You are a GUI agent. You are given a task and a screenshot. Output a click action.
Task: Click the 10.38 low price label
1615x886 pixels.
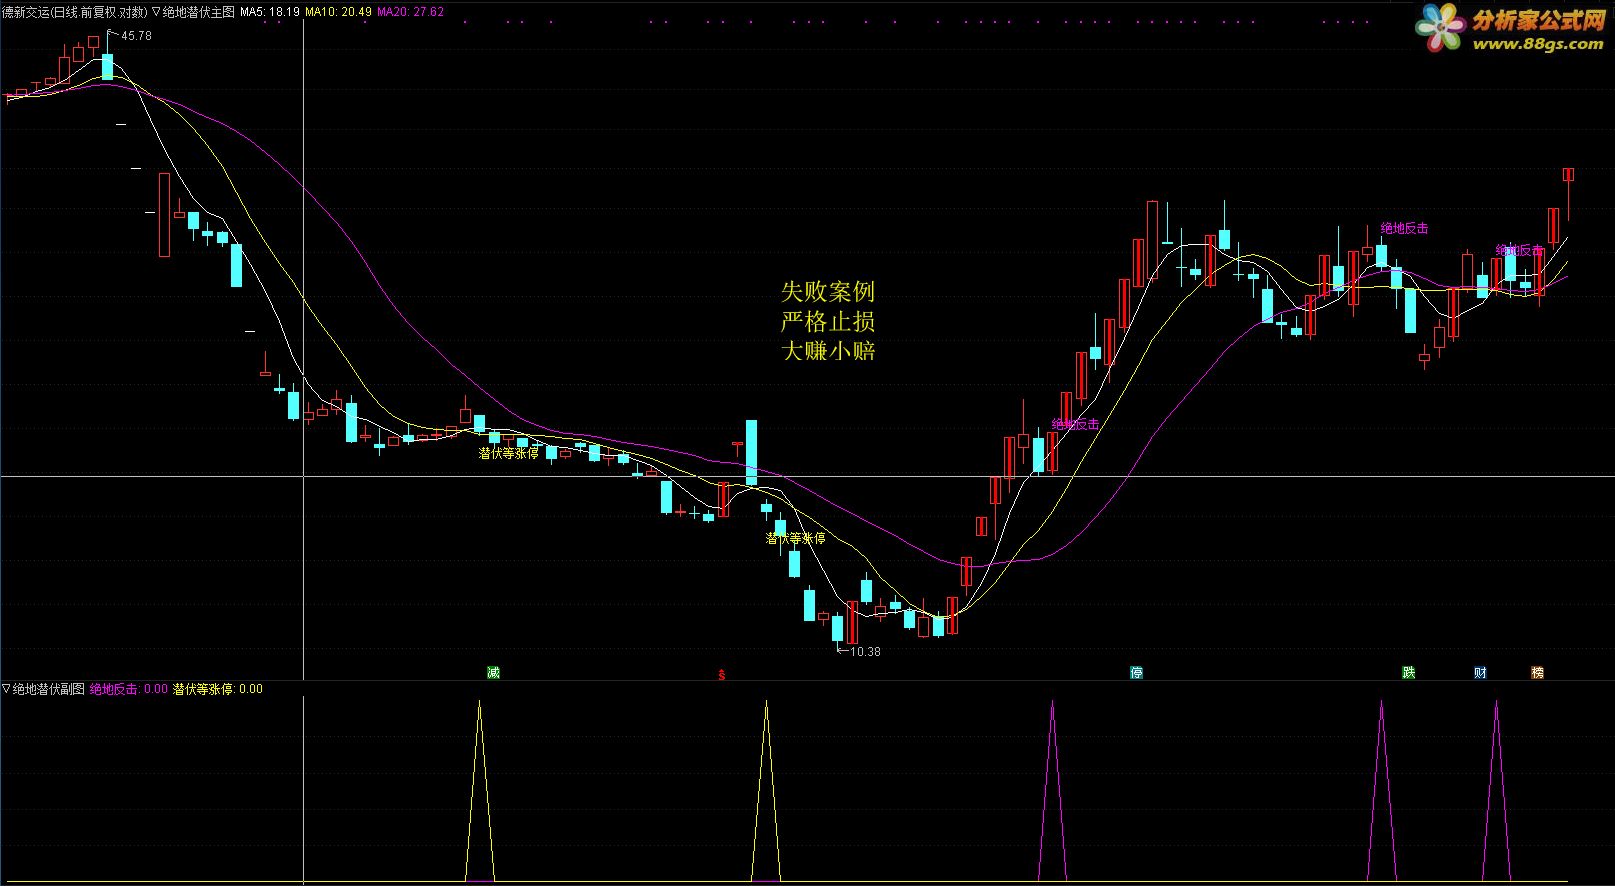865,652
